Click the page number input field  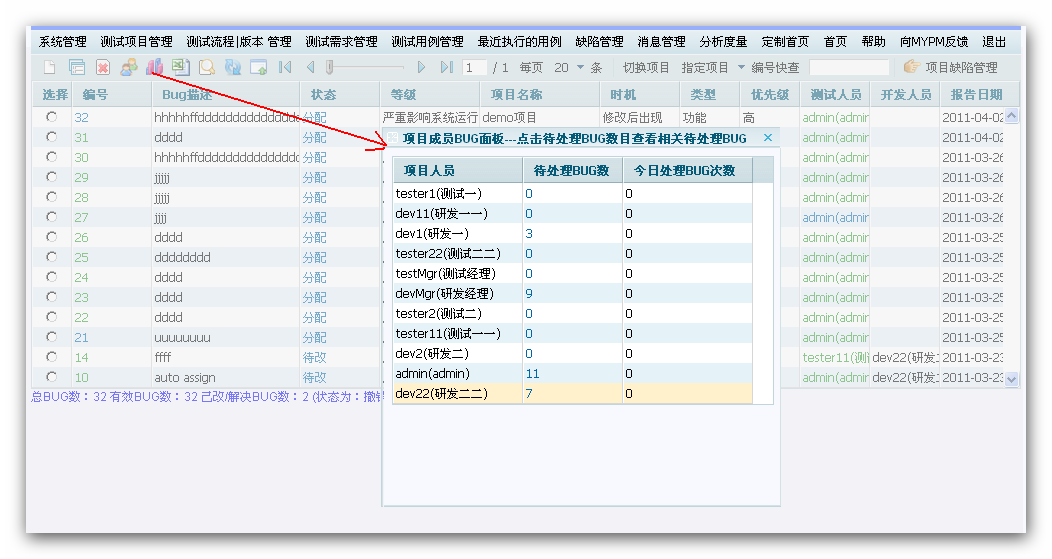(474, 67)
